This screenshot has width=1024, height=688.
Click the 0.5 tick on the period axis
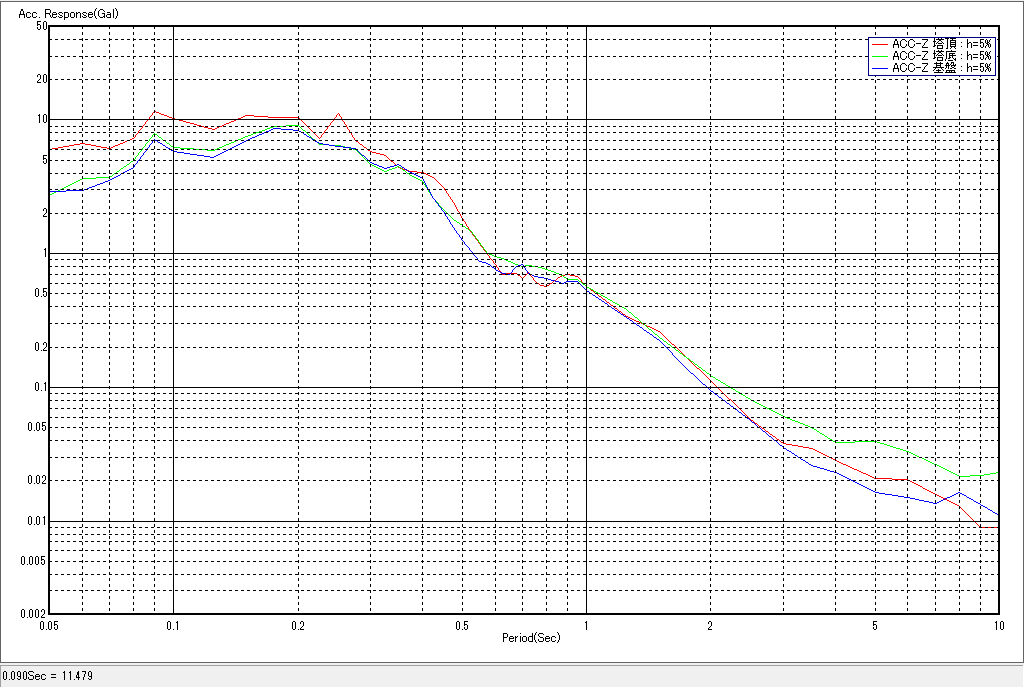(x=462, y=625)
